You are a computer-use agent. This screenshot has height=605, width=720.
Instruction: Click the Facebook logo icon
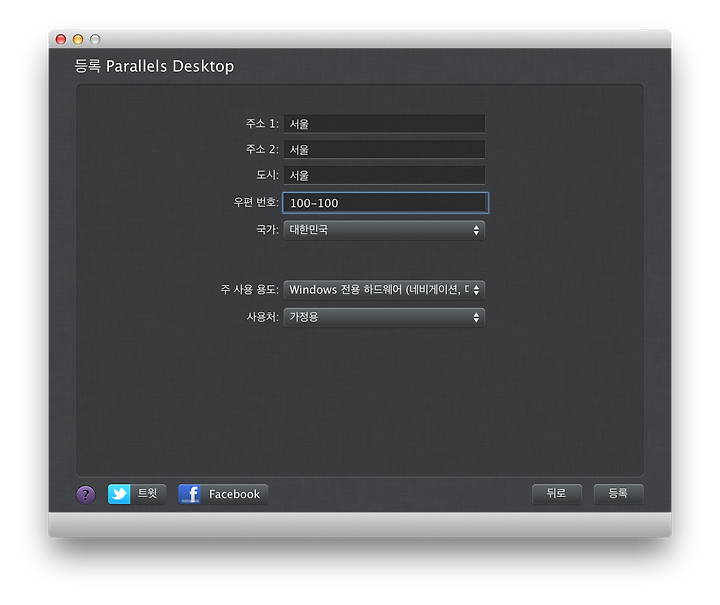point(190,494)
